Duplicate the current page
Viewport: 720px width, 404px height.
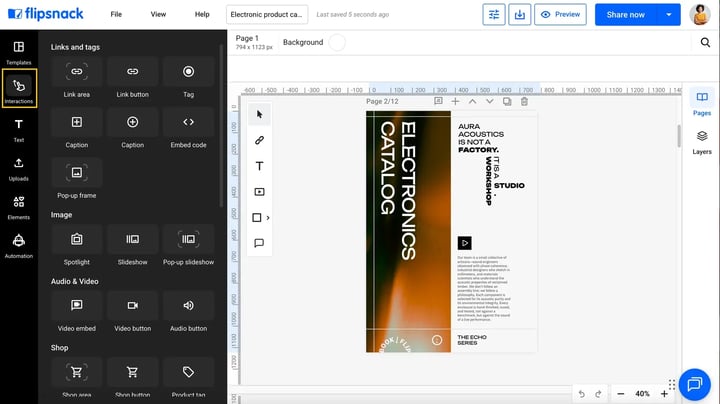pyautogui.click(x=507, y=101)
